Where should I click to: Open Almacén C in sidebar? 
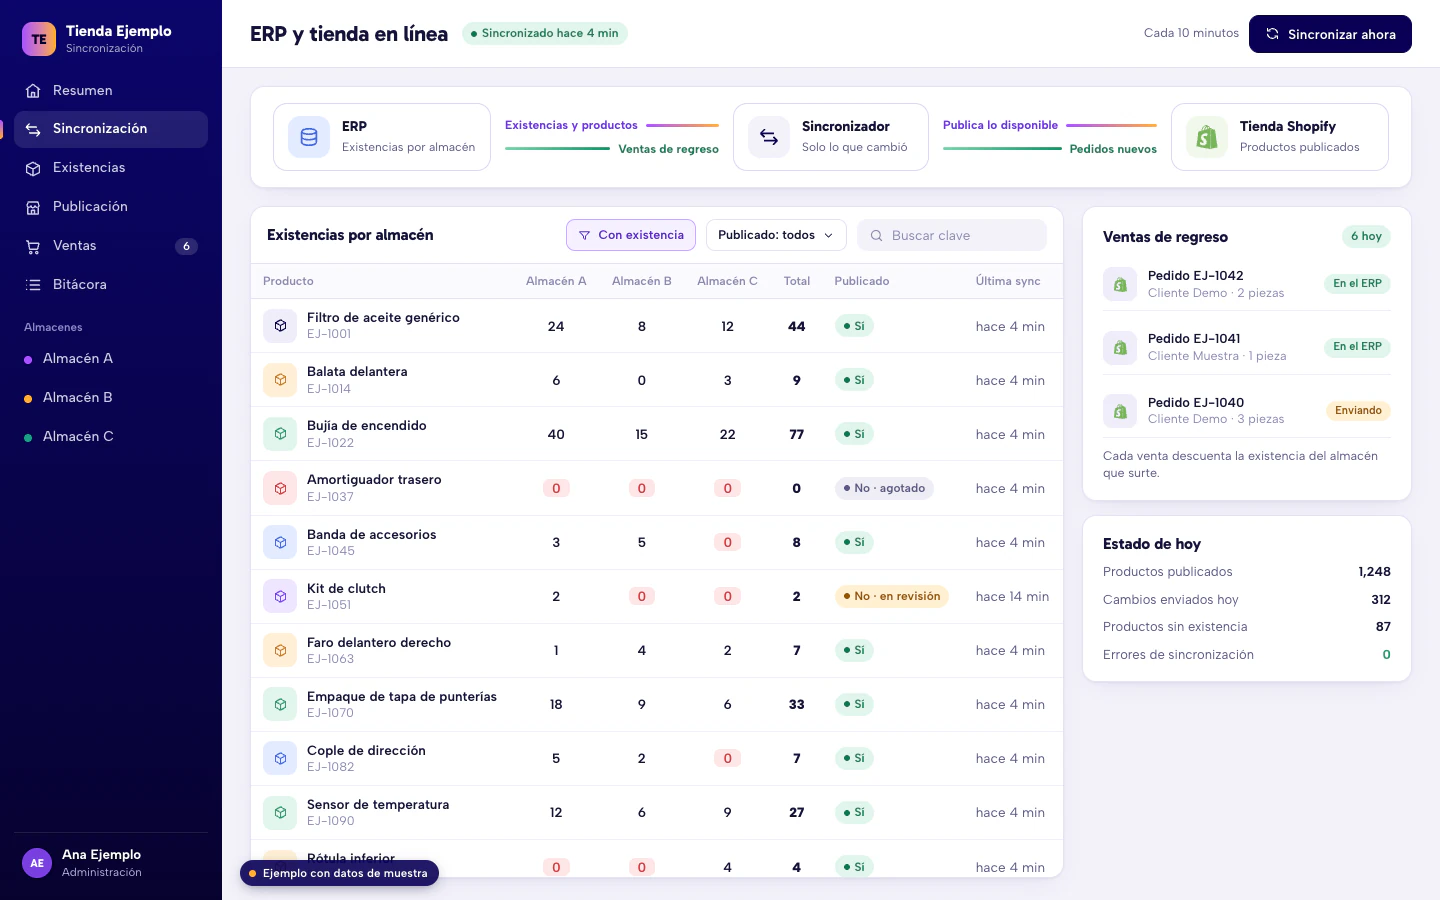(x=111, y=437)
